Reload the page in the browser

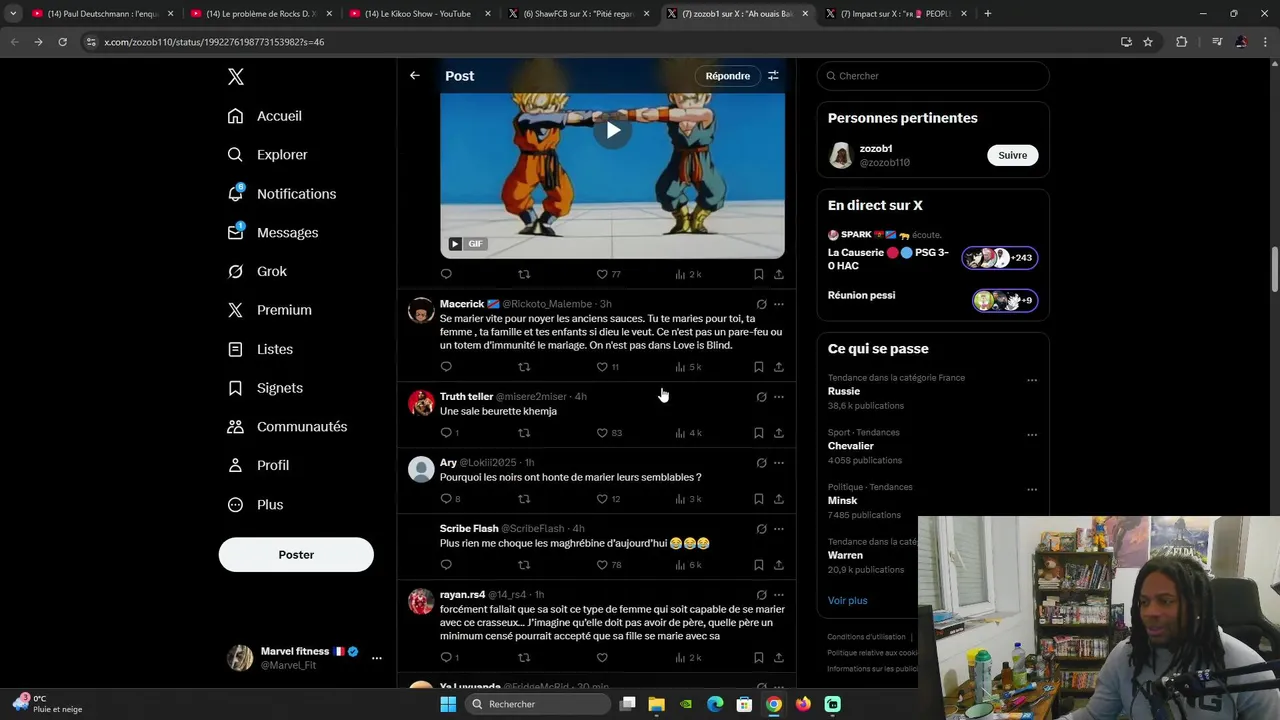[62, 42]
